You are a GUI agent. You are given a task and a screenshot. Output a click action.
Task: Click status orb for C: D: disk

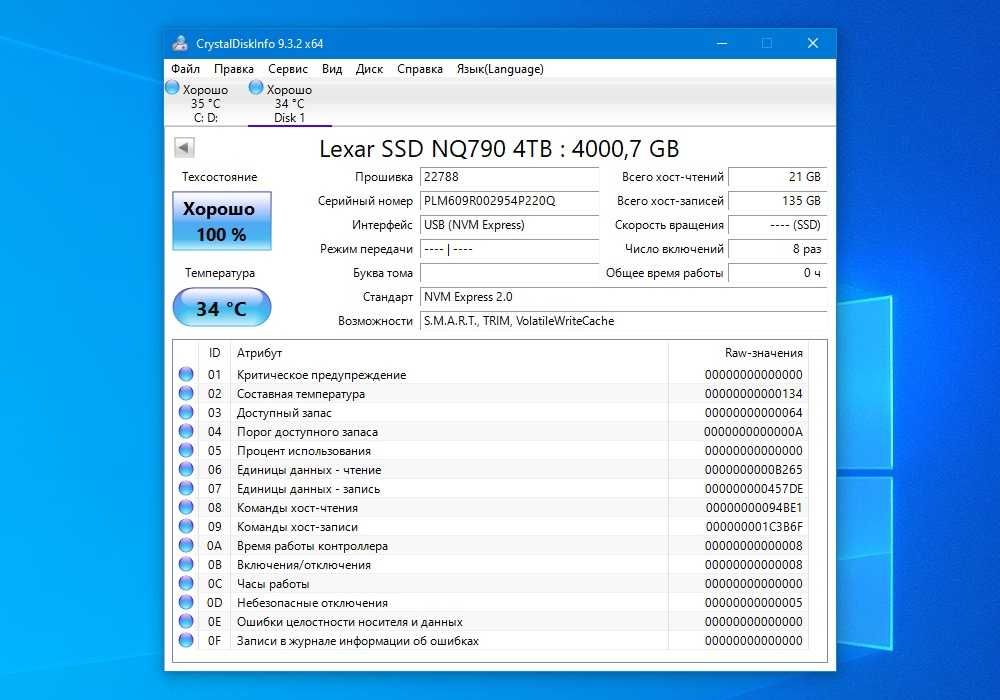click(x=172, y=88)
